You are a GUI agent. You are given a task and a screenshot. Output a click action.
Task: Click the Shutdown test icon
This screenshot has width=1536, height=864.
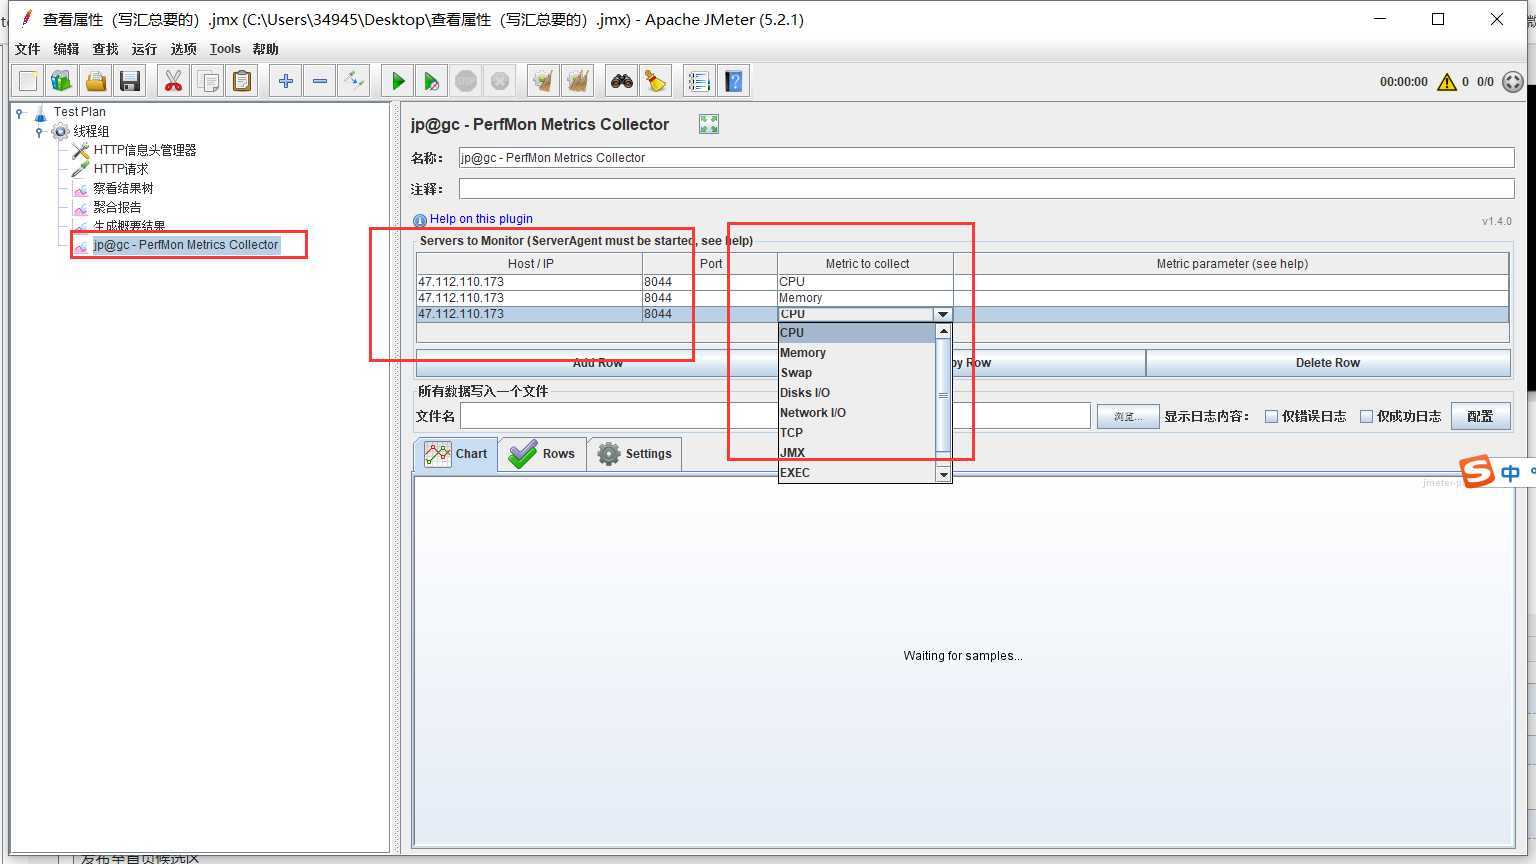[500, 81]
